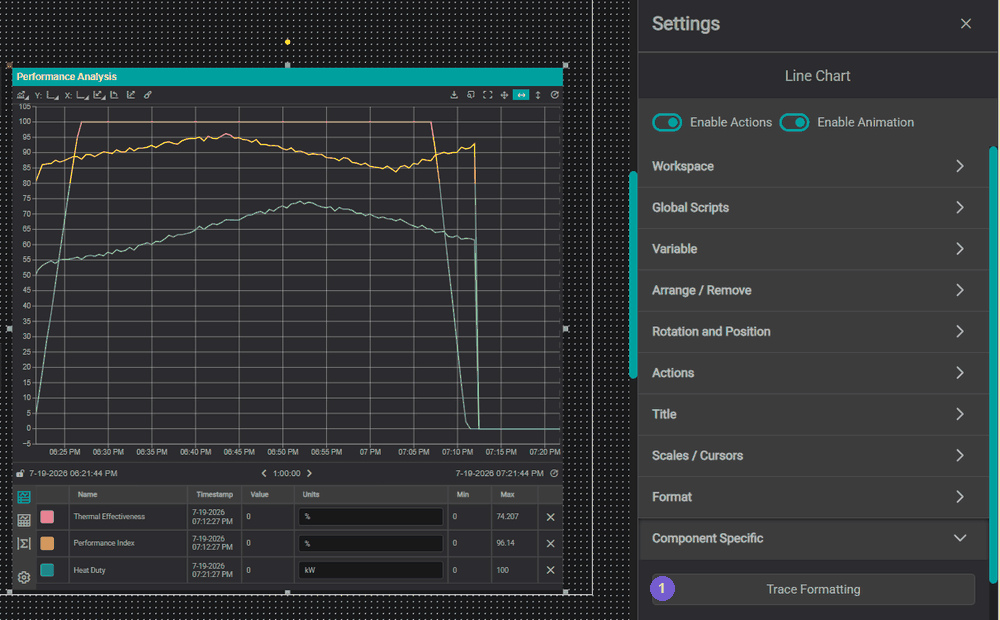Click the 74.207 max value
This screenshot has height=620, width=1000.
(508, 517)
